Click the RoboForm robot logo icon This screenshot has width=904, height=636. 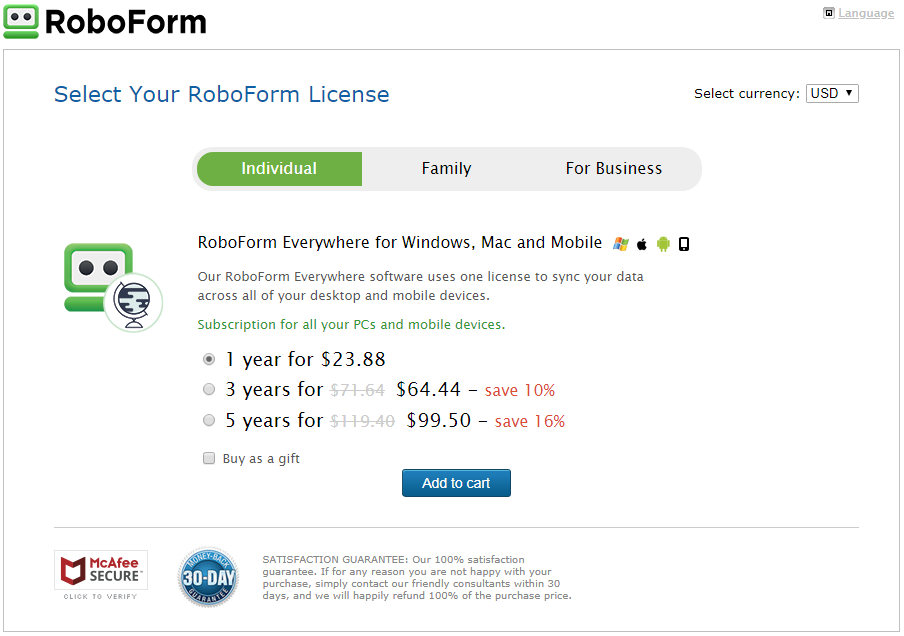tap(21, 22)
